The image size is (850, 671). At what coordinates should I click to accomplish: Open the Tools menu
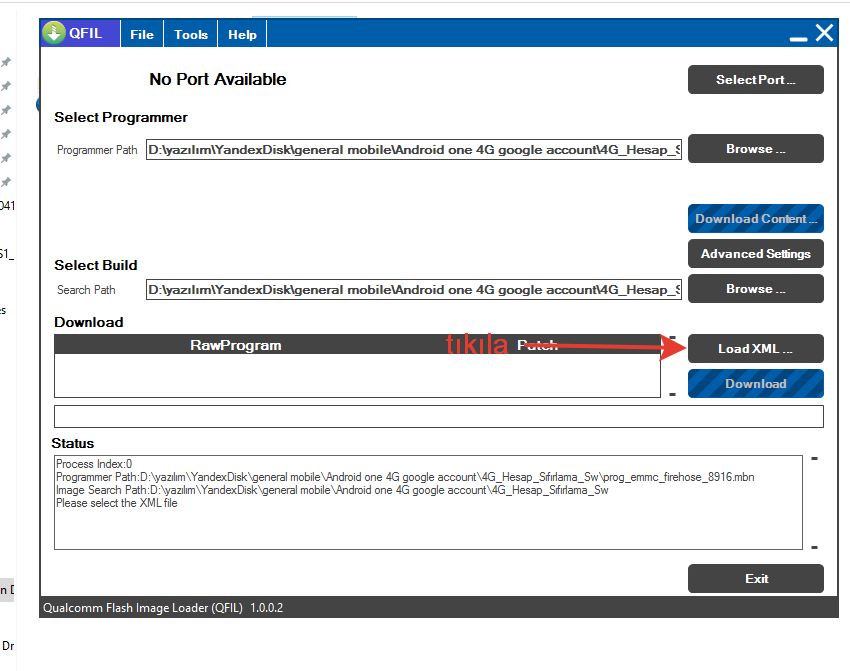pos(191,34)
